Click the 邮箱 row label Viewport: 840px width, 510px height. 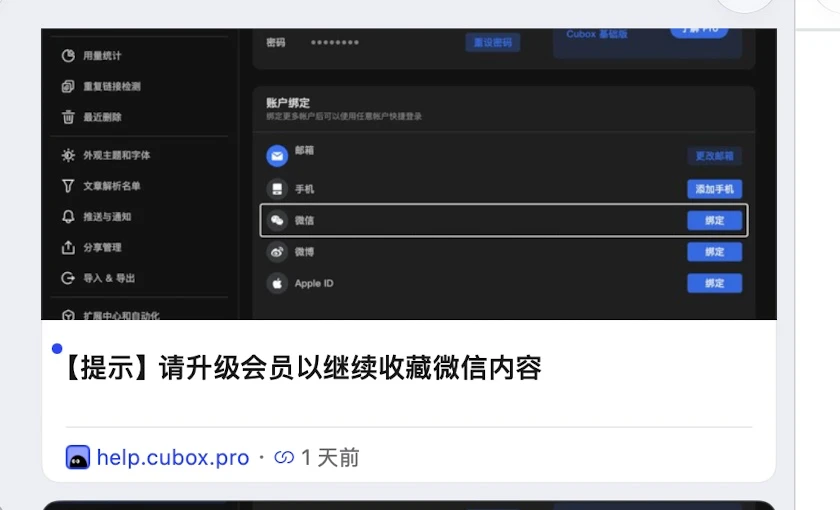(x=304, y=151)
